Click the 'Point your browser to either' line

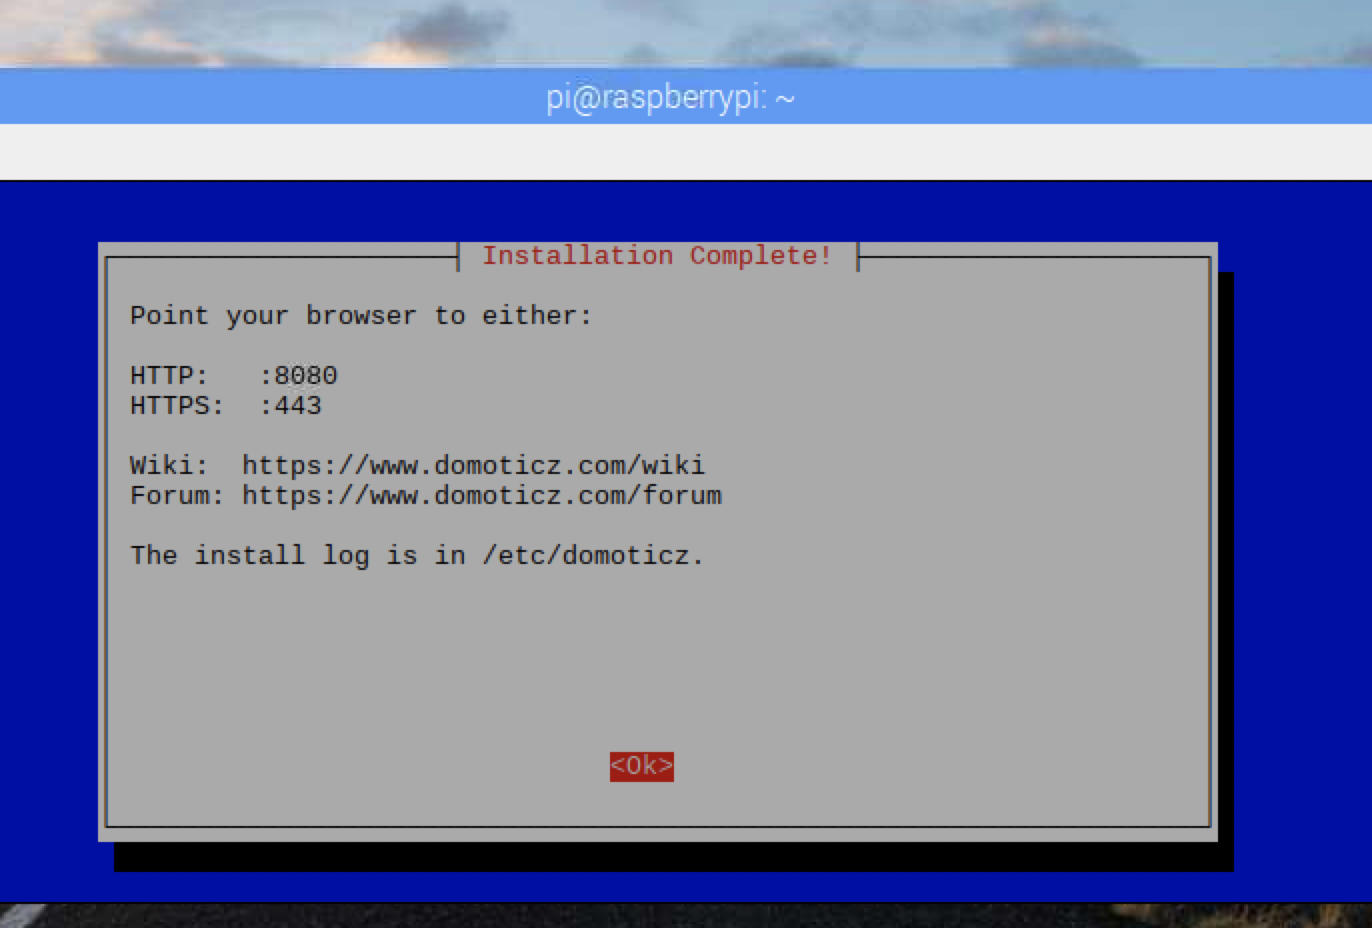361,316
